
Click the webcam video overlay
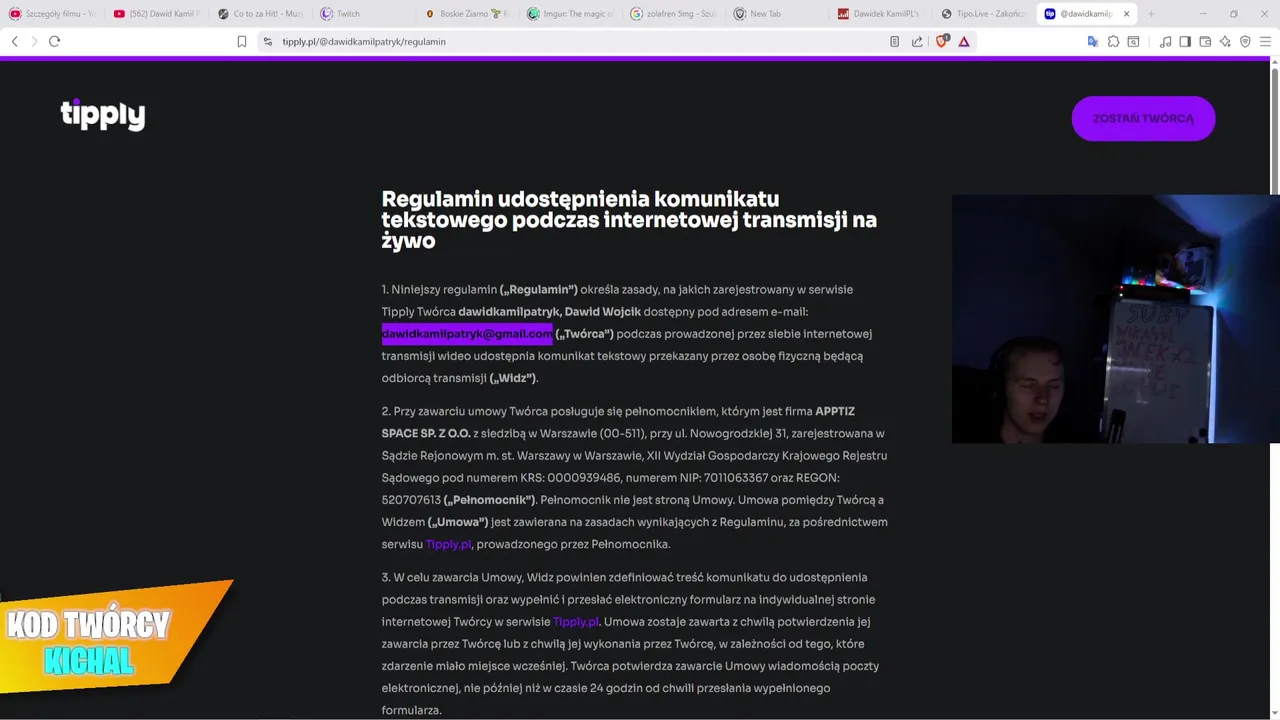click(x=1115, y=318)
